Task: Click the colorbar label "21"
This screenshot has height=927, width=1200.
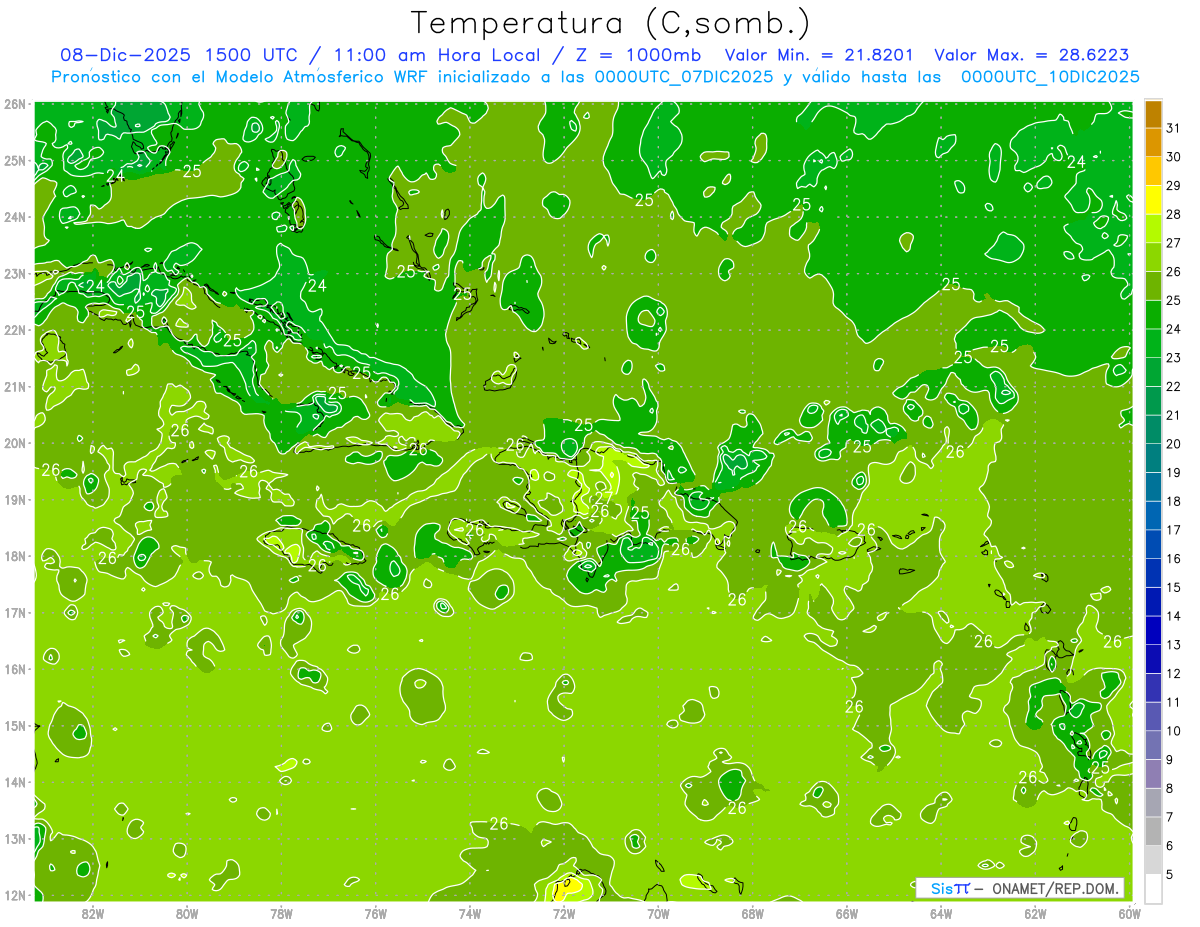Action: pos(1174,415)
